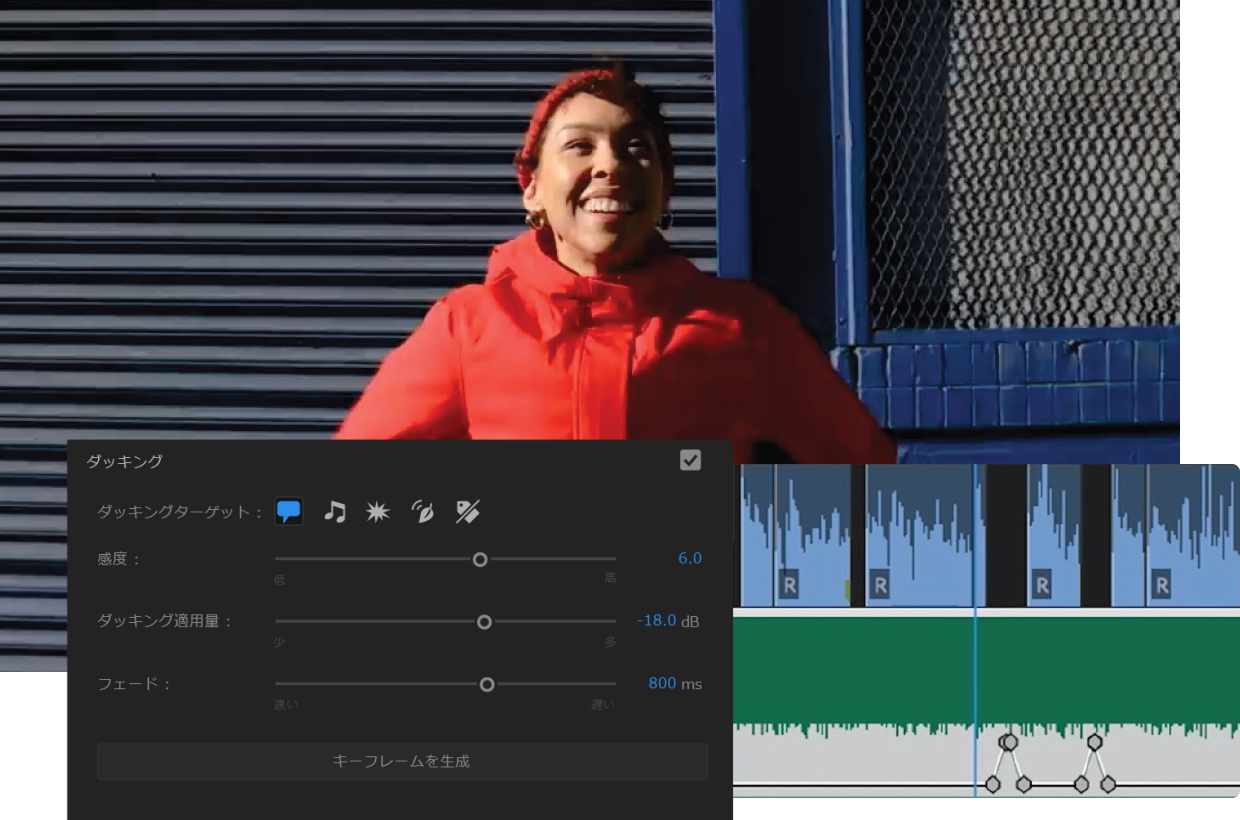Choose the SFX burst ducking target
Screen dimensions: 1240x820
pyautogui.click(x=377, y=512)
